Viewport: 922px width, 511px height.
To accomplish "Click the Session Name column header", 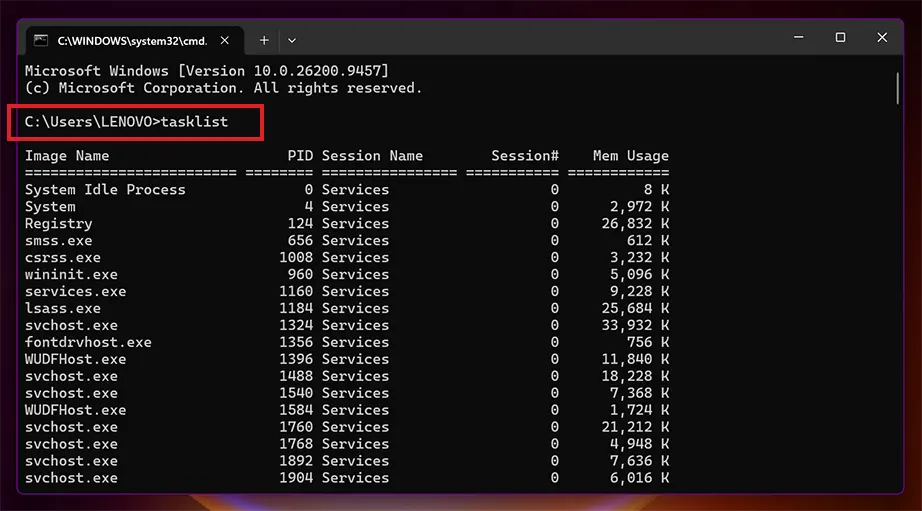I will [372, 156].
